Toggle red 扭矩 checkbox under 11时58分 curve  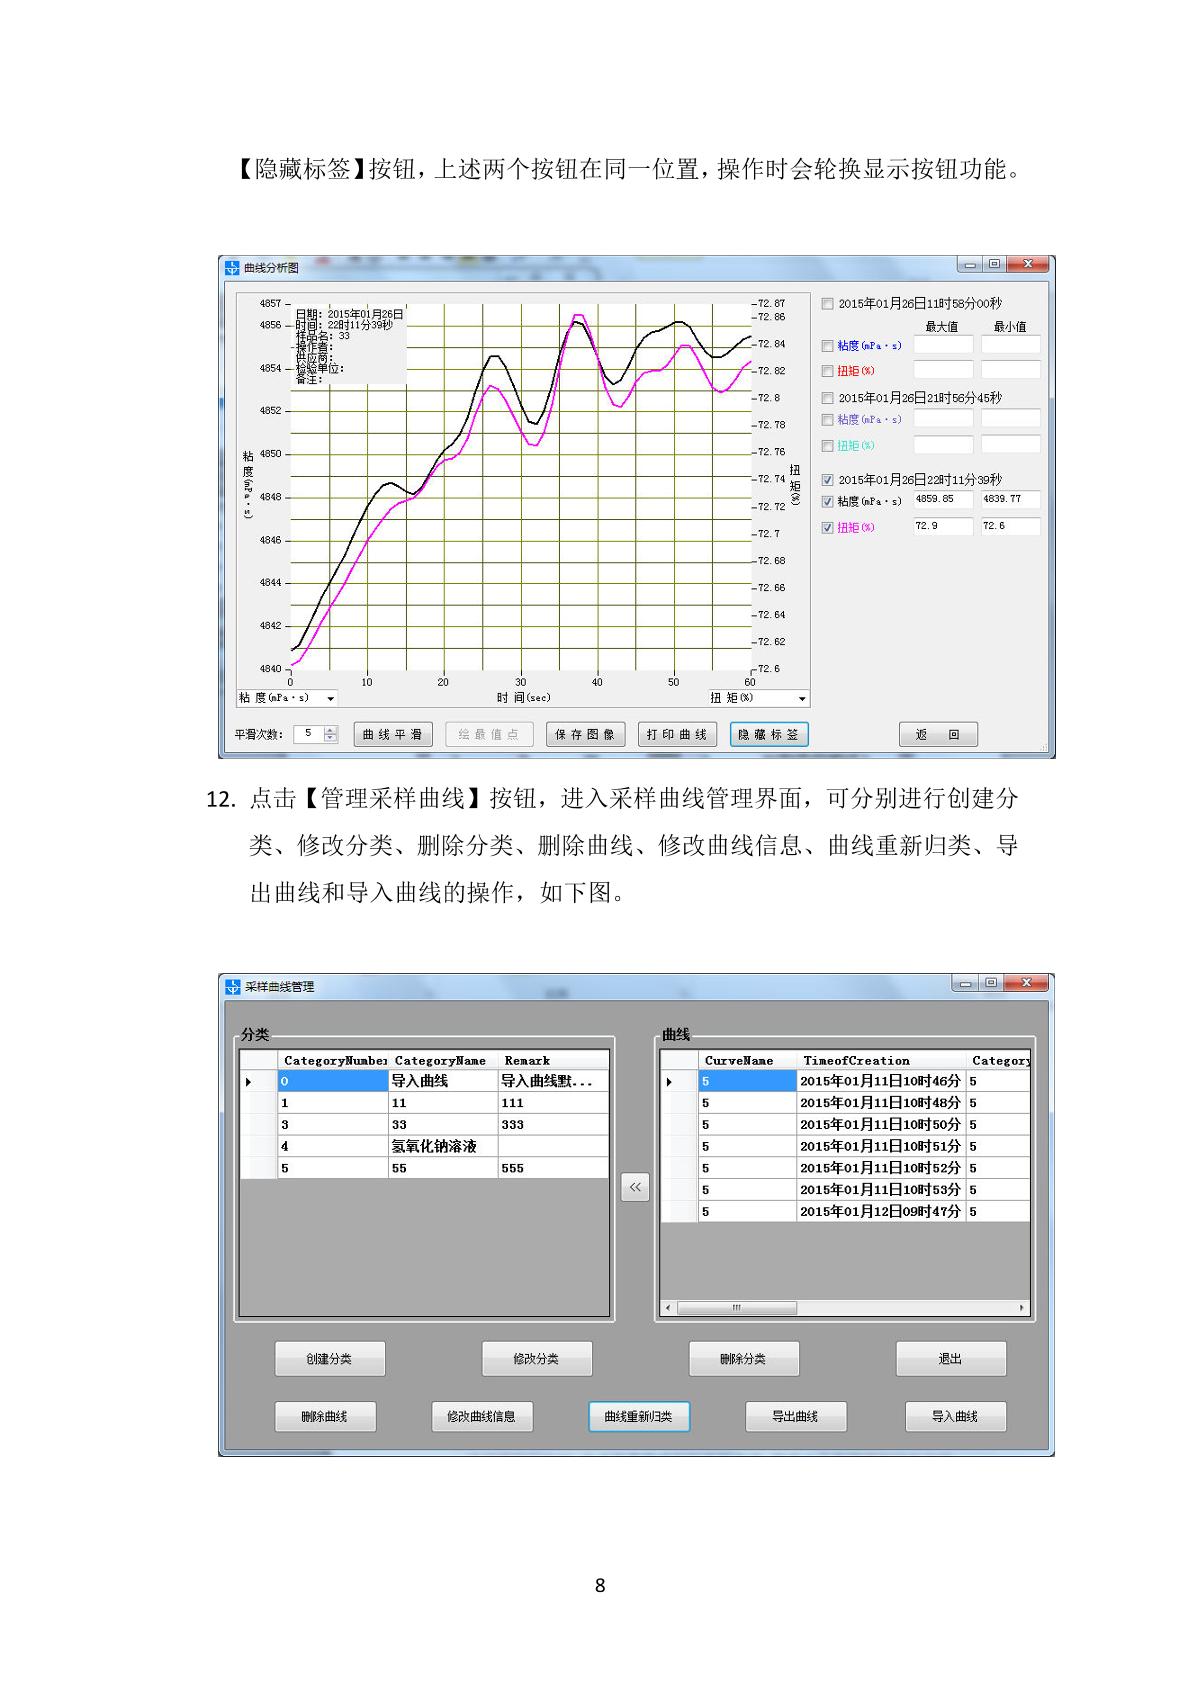tap(827, 371)
